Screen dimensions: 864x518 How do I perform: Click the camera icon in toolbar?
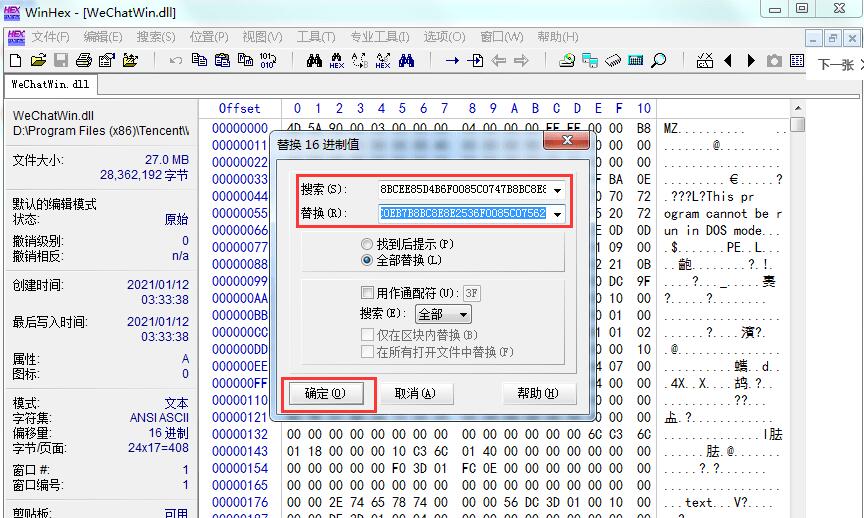tap(774, 61)
